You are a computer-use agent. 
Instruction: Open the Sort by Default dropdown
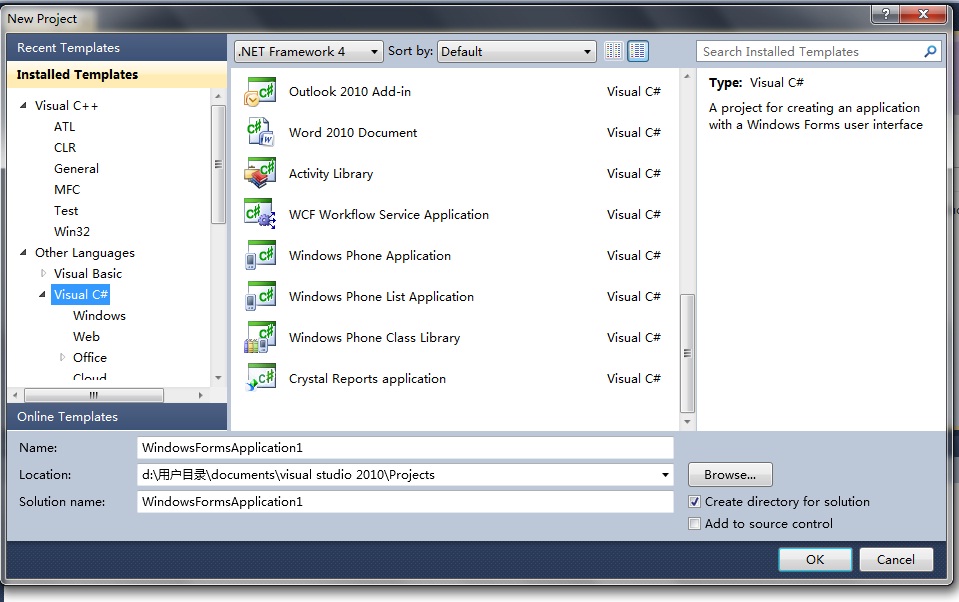[x=516, y=51]
